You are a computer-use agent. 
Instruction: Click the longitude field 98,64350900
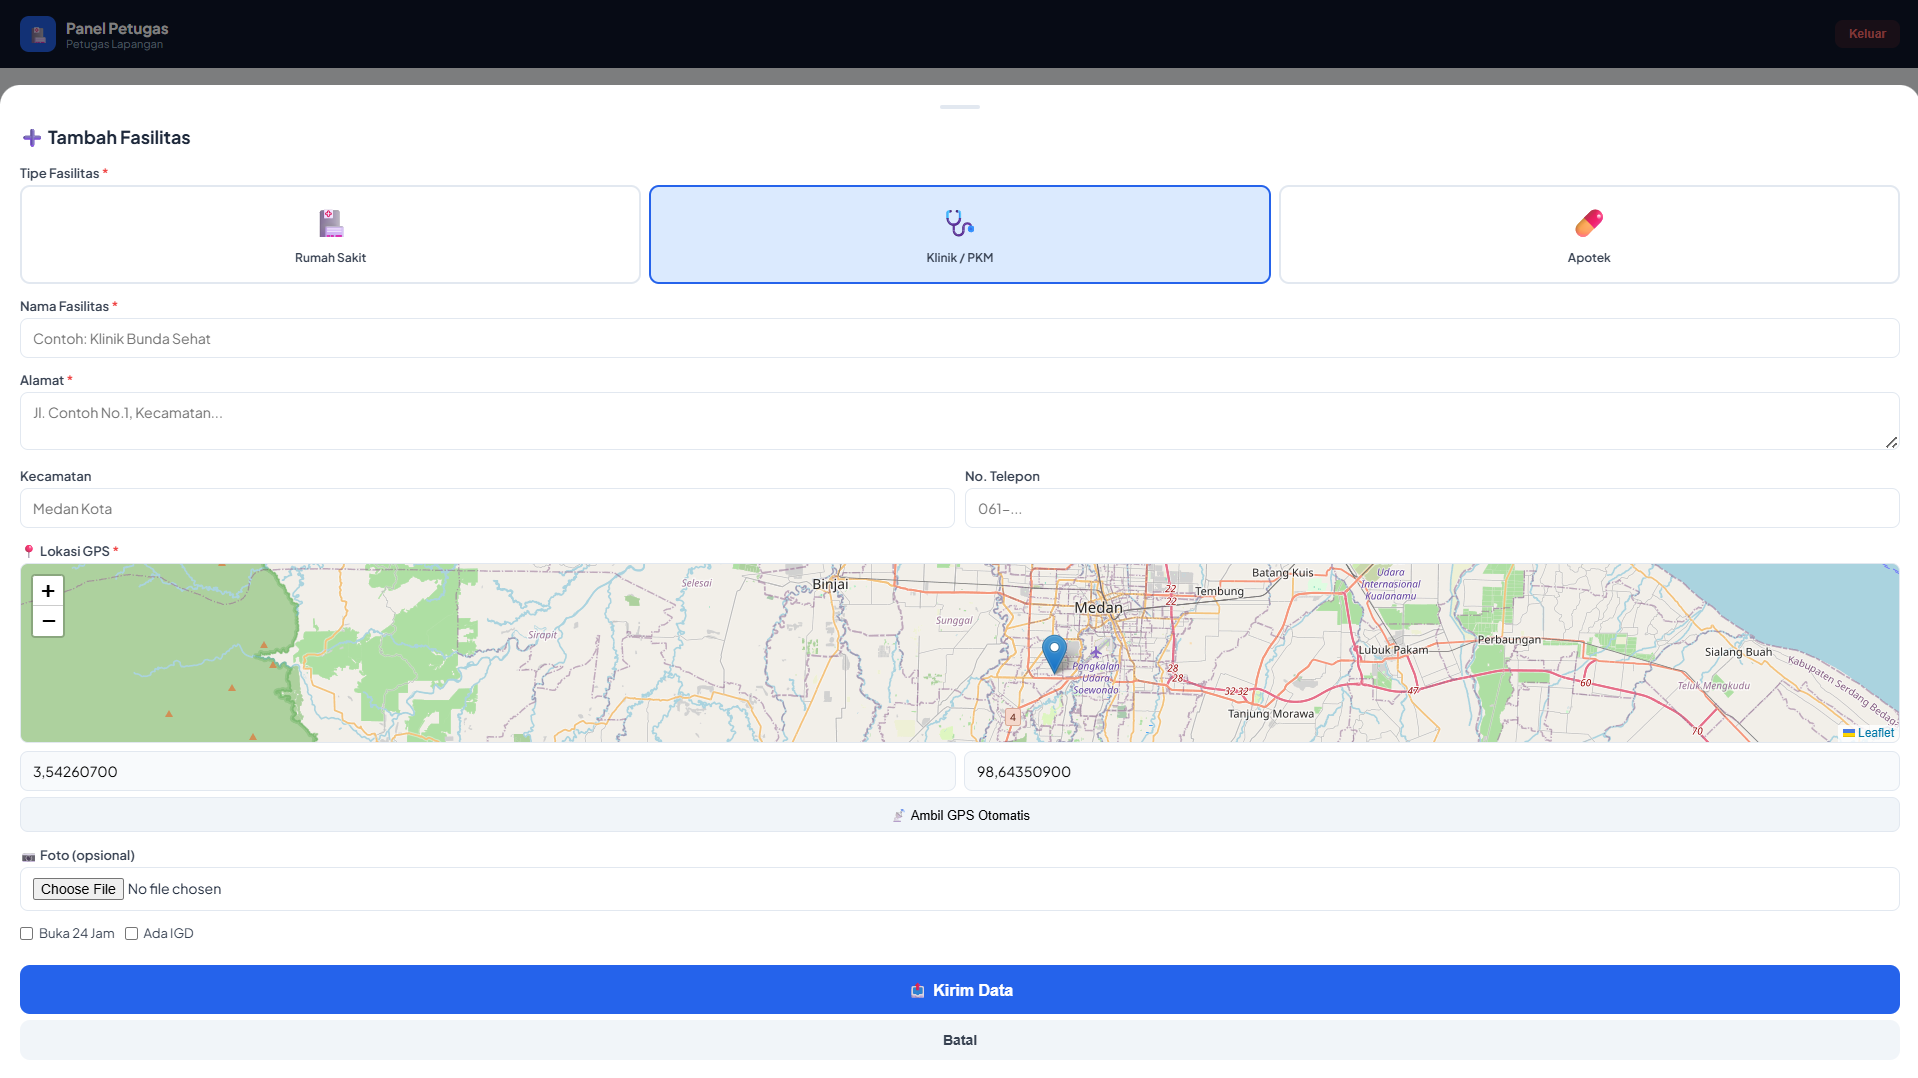[x=1432, y=771]
